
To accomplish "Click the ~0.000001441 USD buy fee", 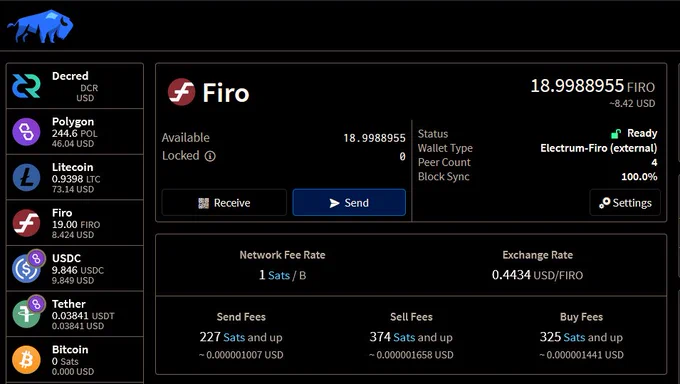I will tap(581, 355).
